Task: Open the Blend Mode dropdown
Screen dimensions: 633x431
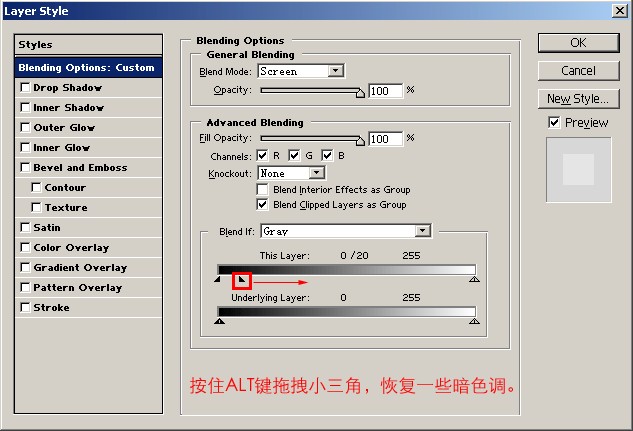Action: tap(335, 71)
